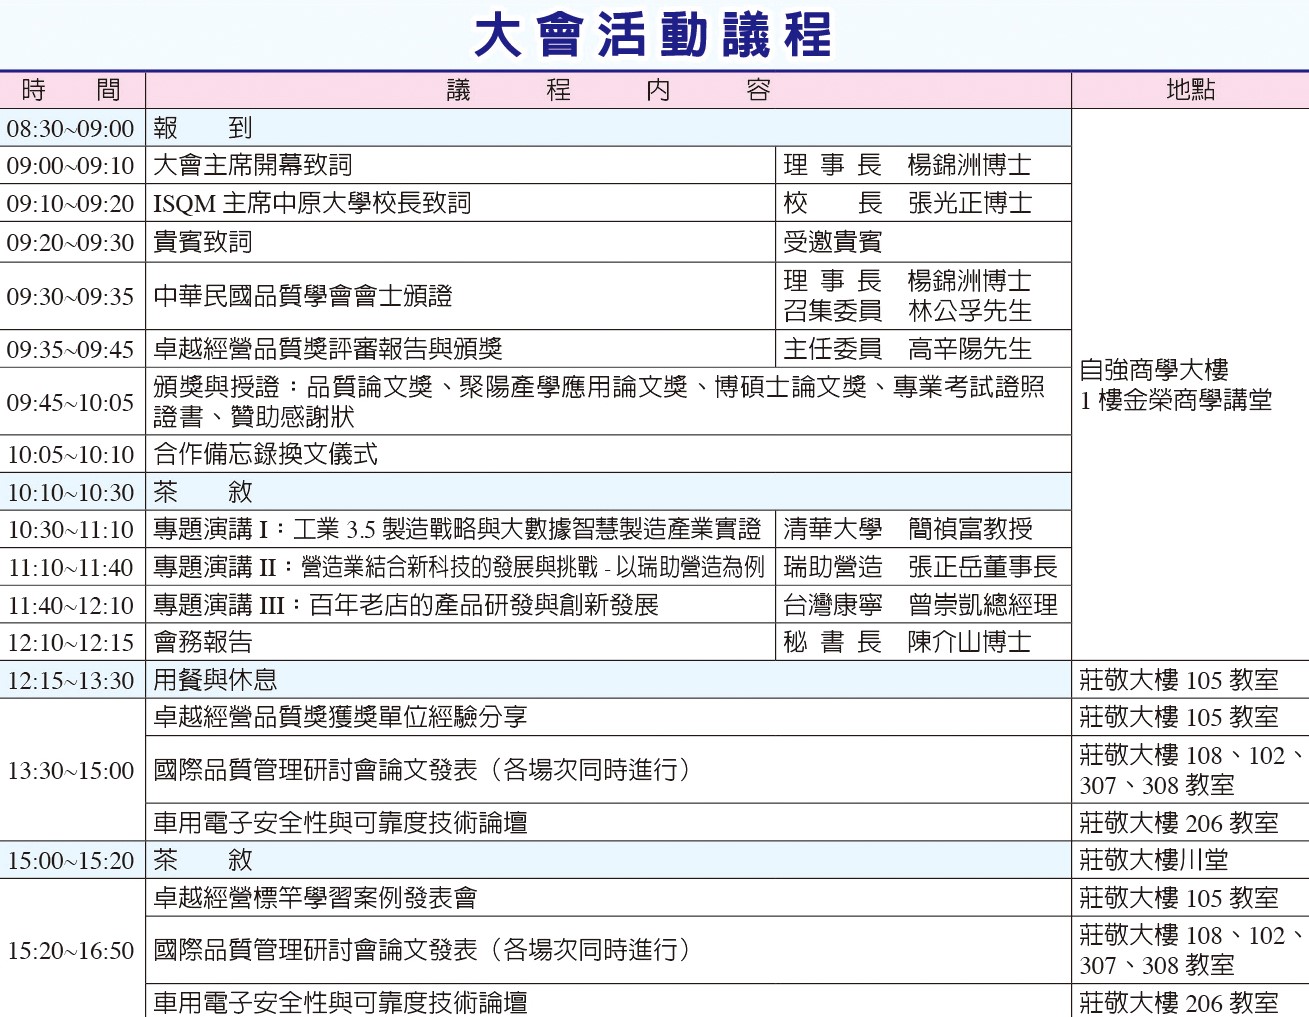Viewport: 1309px width, 1017px height.
Task: Select time 09:30~09:35
Action: (70, 296)
